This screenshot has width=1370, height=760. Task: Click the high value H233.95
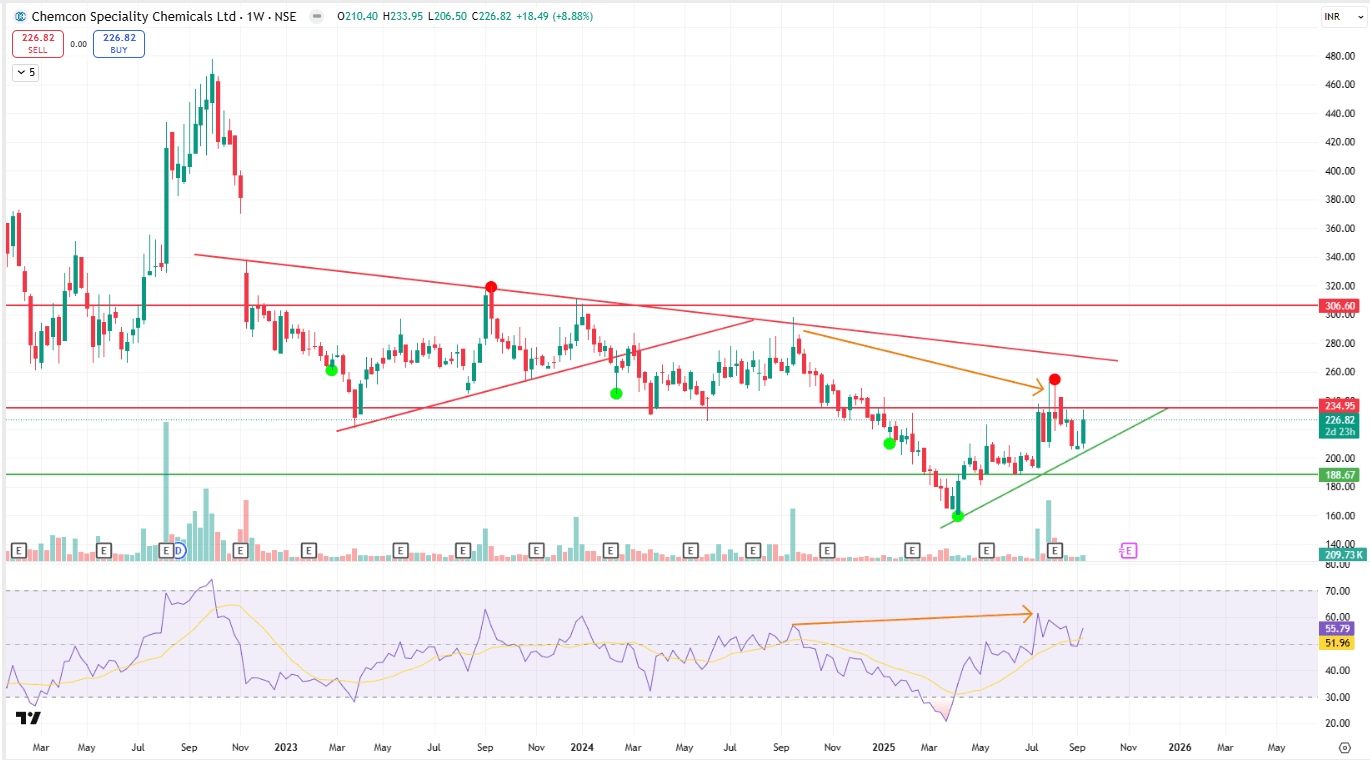coord(402,16)
